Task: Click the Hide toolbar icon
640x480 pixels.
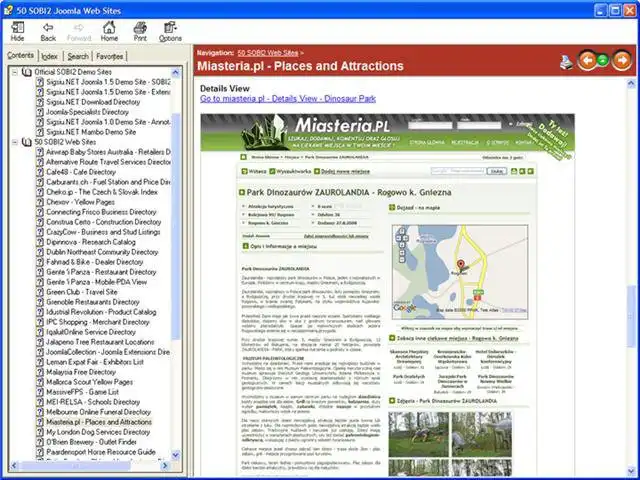Action: tap(17, 31)
